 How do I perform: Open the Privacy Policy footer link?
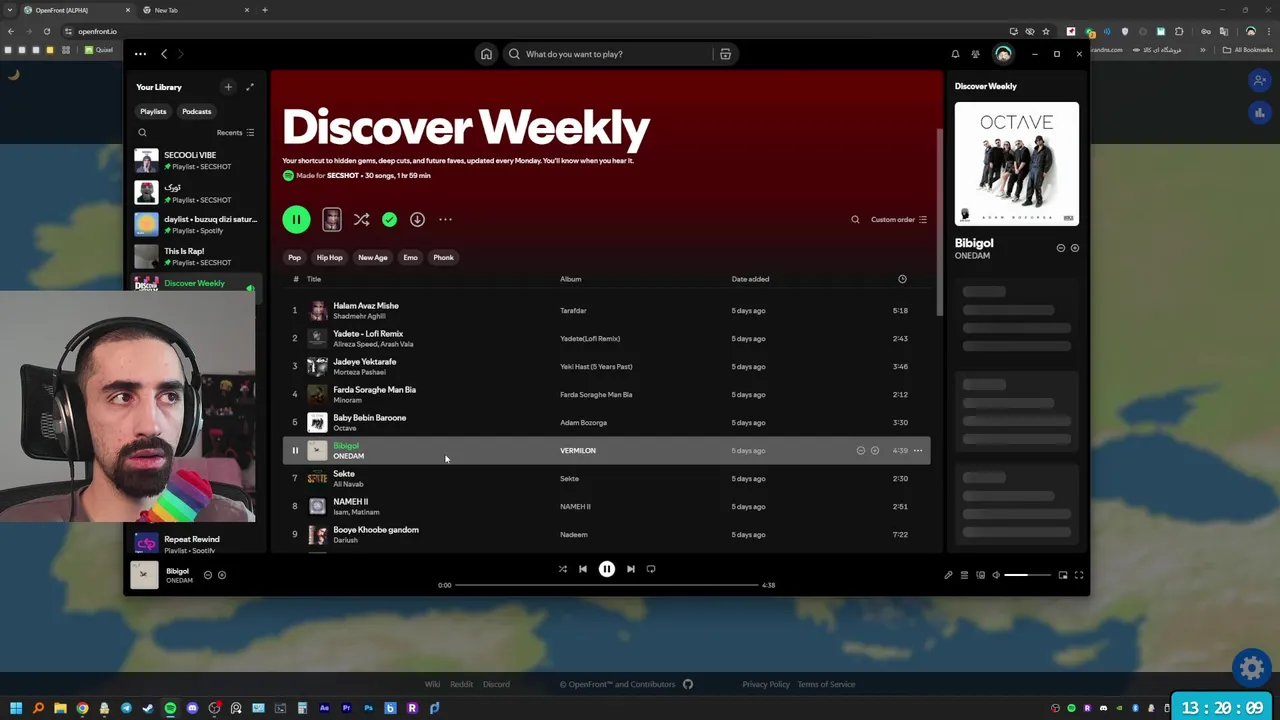pyautogui.click(x=766, y=684)
